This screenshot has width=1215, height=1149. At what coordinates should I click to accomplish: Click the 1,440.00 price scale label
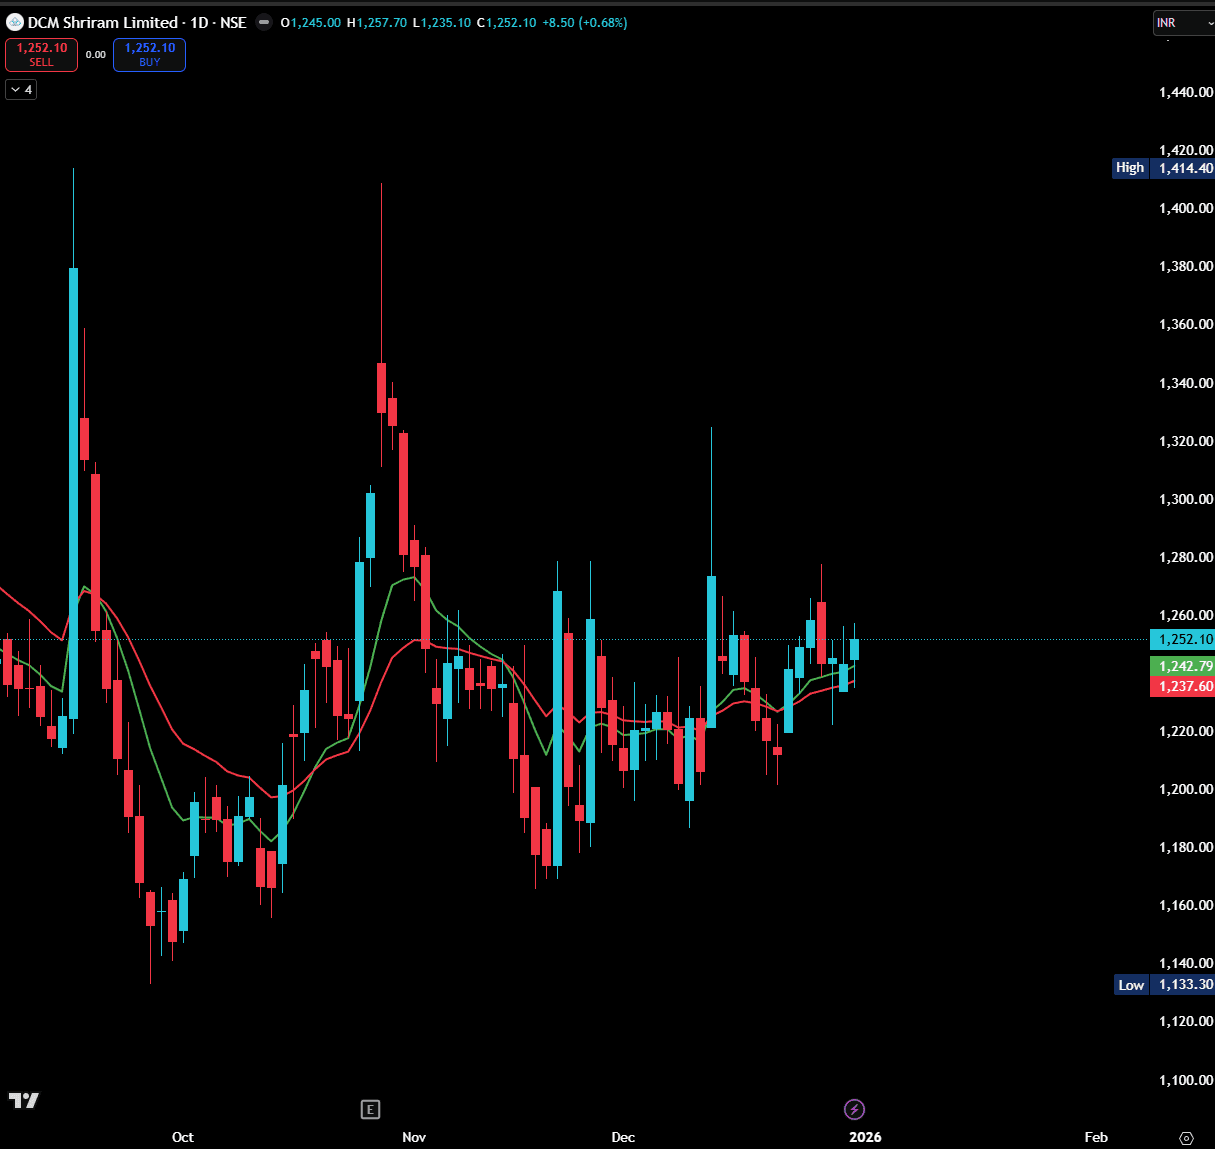(1185, 92)
